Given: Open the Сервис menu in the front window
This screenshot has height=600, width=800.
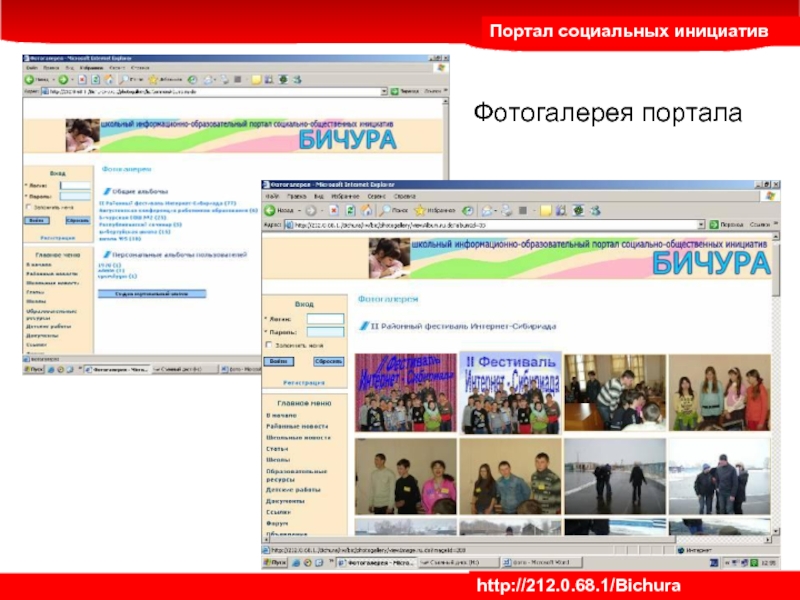Looking at the screenshot, I should (x=377, y=196).
